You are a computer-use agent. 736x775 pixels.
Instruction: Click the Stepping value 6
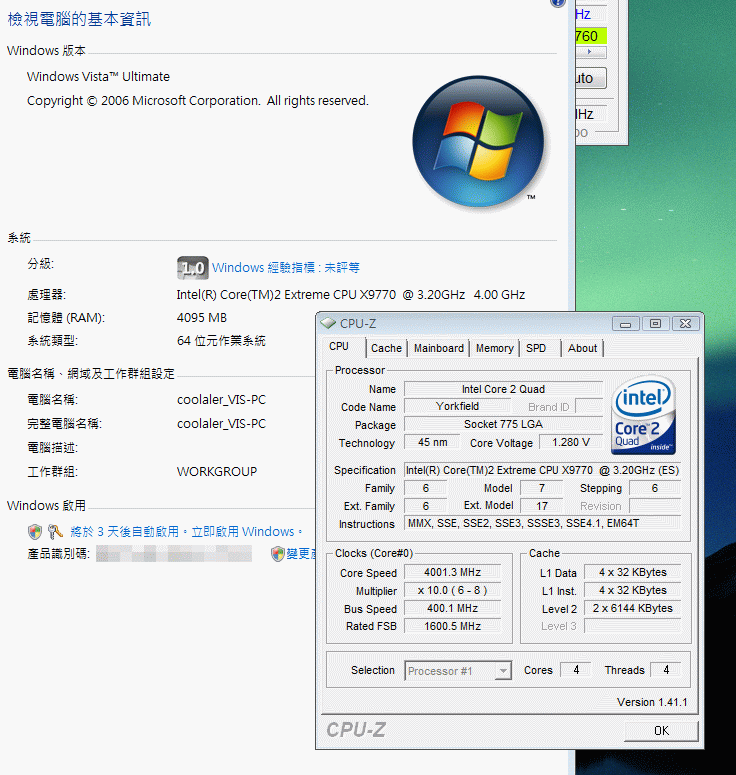(654, 488)
